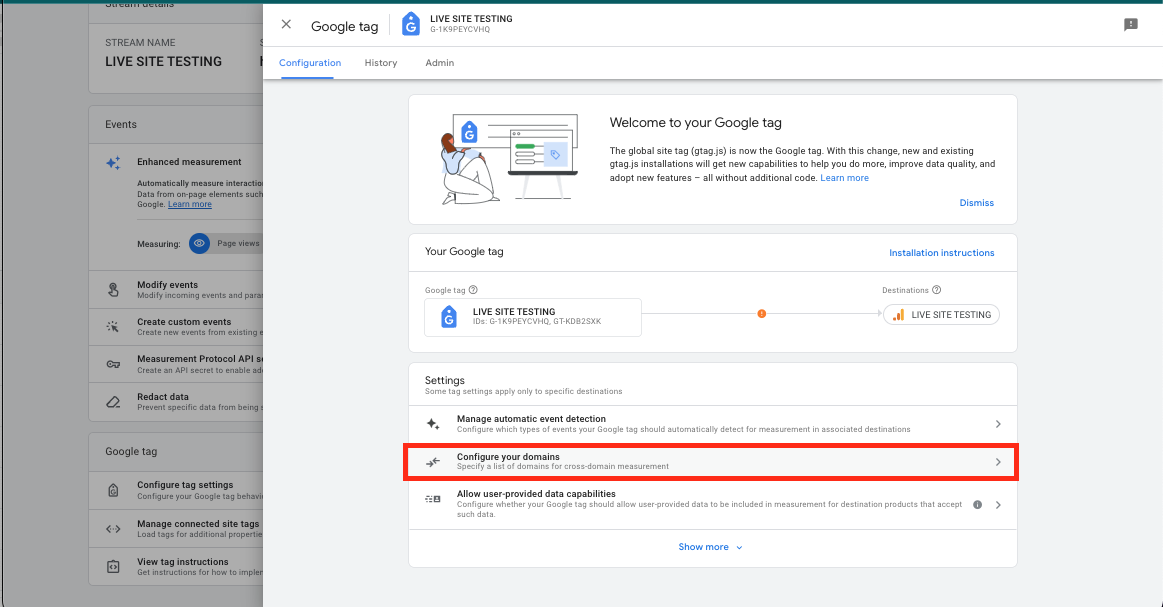Viewport: 1163px width, 607px height.
Task: Open Configure tag settings row
Action: (176, 490)
